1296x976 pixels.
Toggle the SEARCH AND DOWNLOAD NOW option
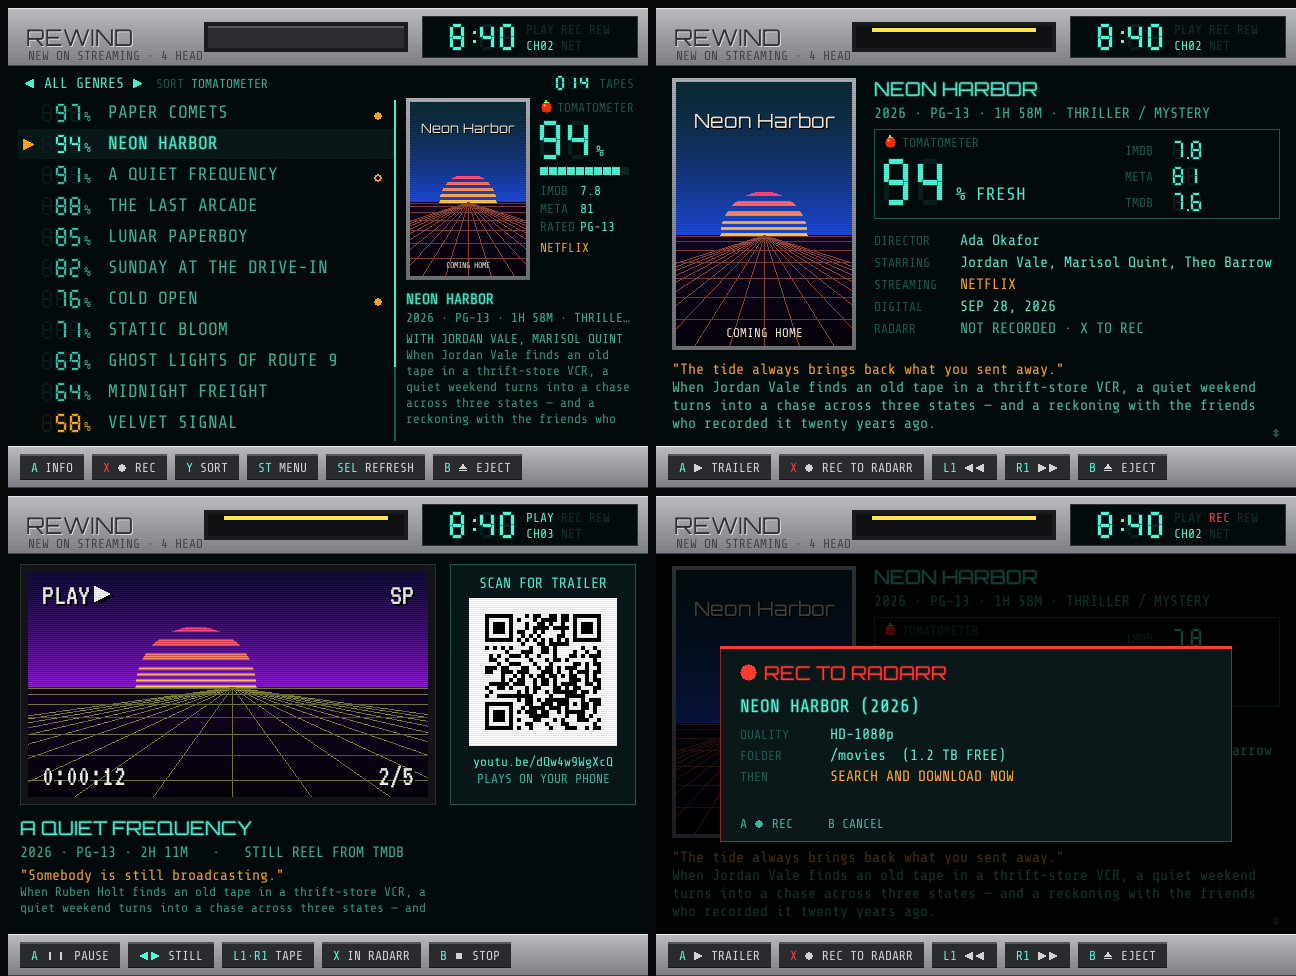(922, 776)
